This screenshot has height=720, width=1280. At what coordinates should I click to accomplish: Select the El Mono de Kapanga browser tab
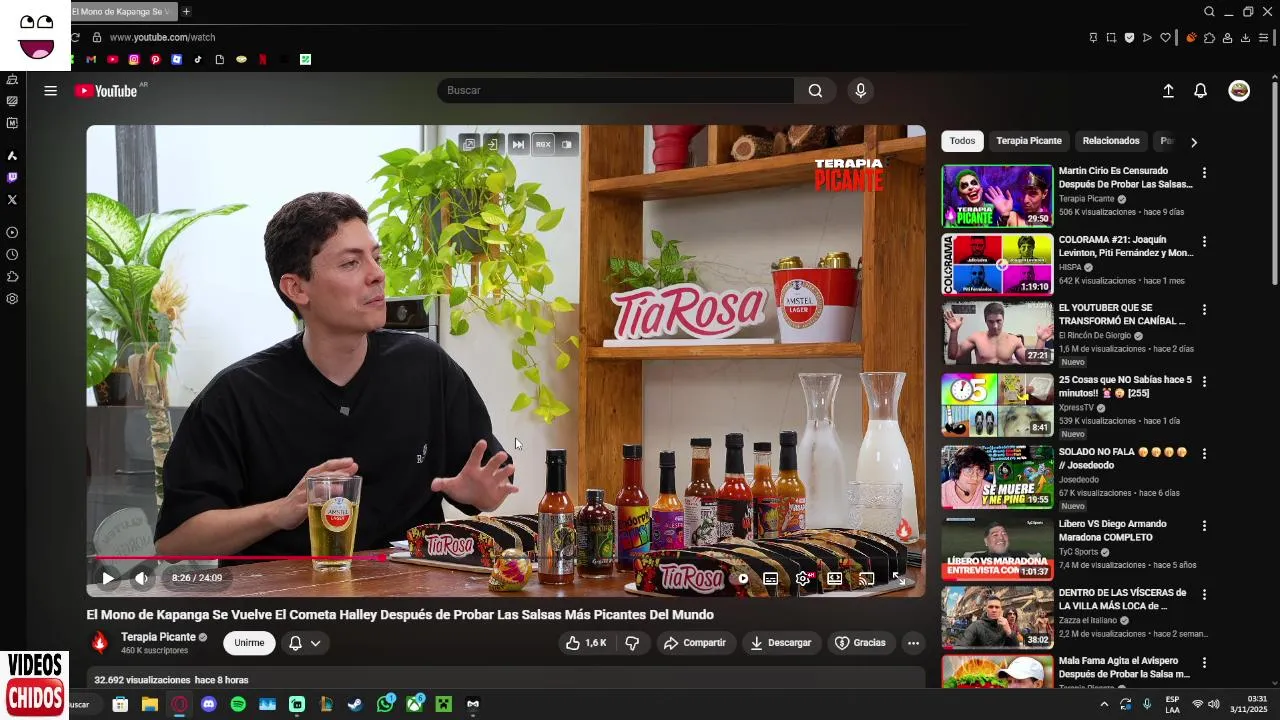point(122,12)
